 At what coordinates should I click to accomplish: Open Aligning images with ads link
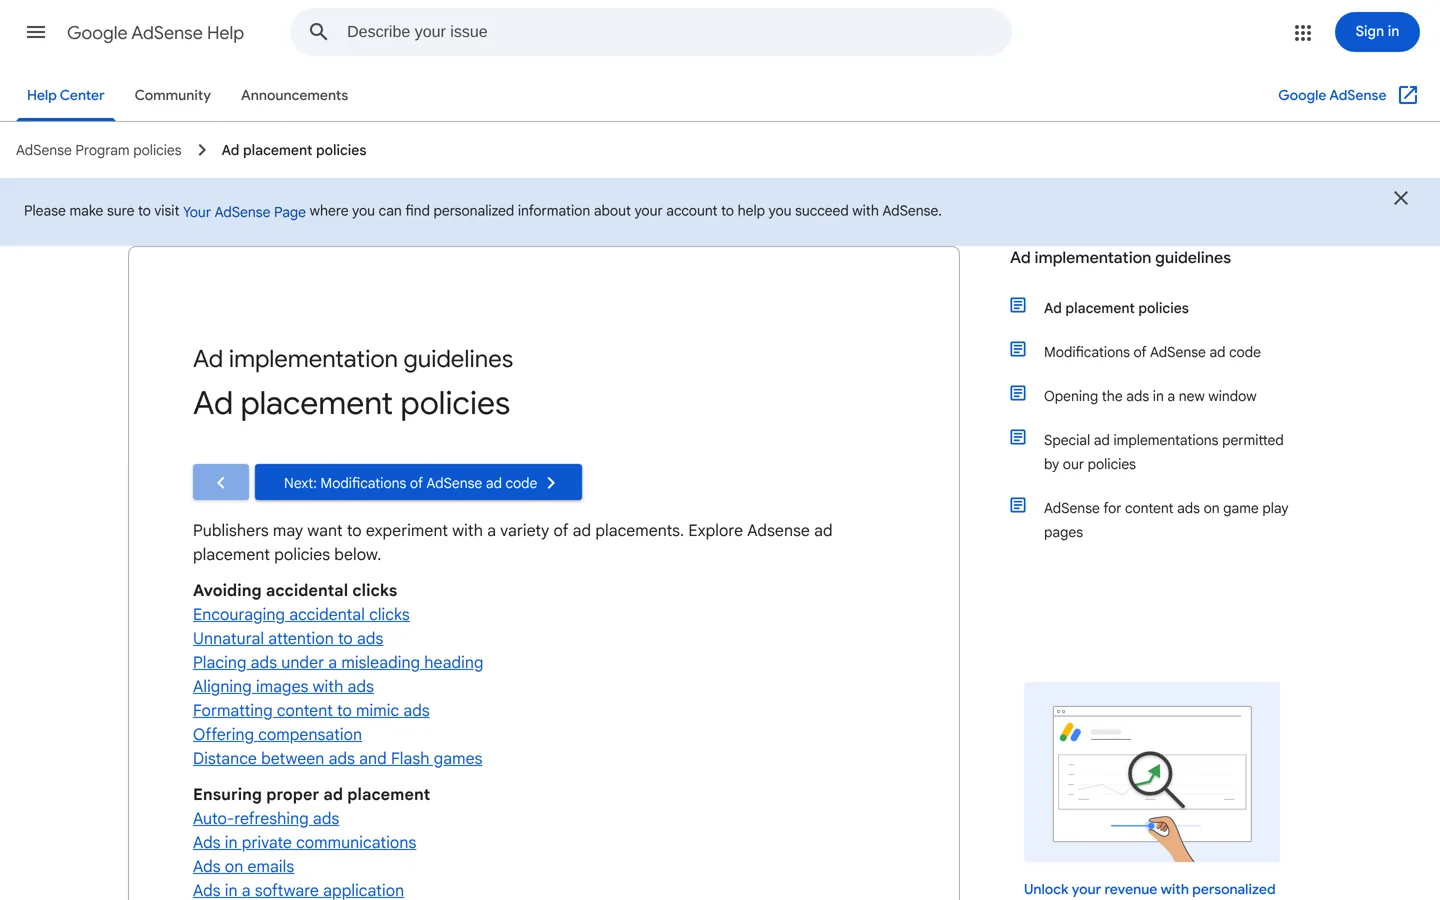tap(283, 686)
